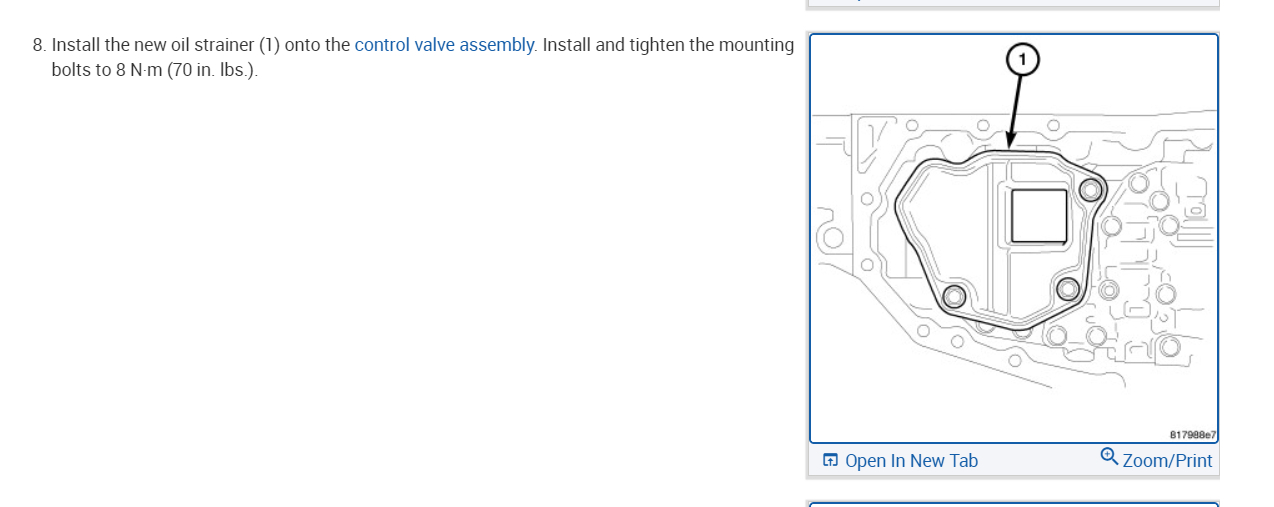Click the strainer's lower-right mounting bolt
Viewport: 1274px width, 507px height.
(1067, 290)
